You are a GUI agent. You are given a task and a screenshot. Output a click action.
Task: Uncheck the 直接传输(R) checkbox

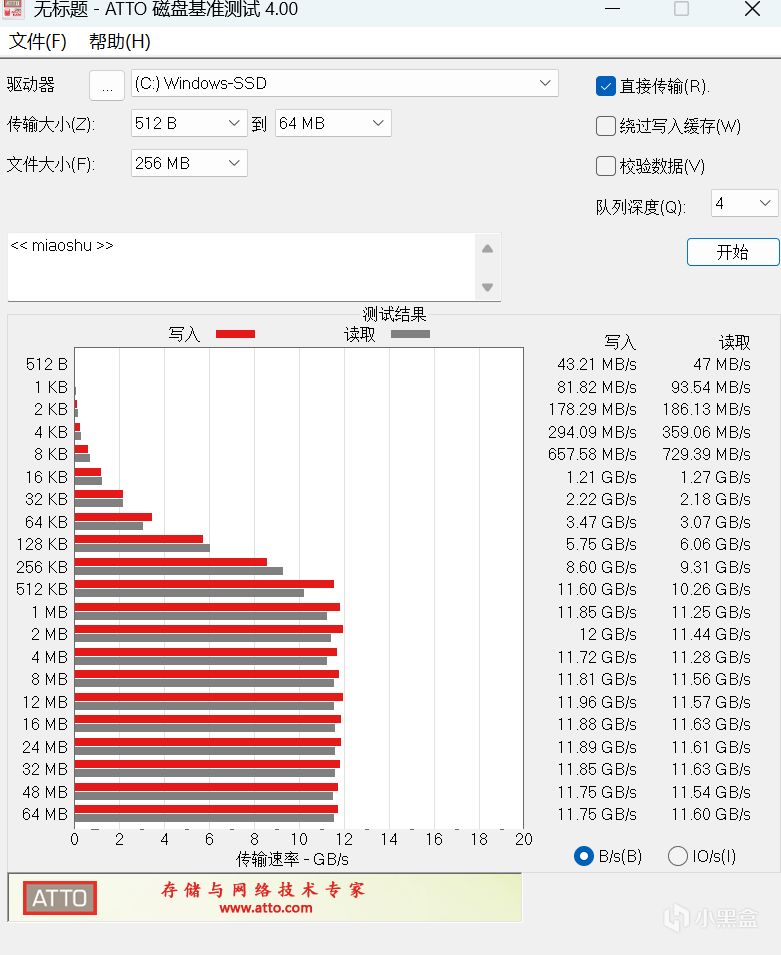pos(606,86)
